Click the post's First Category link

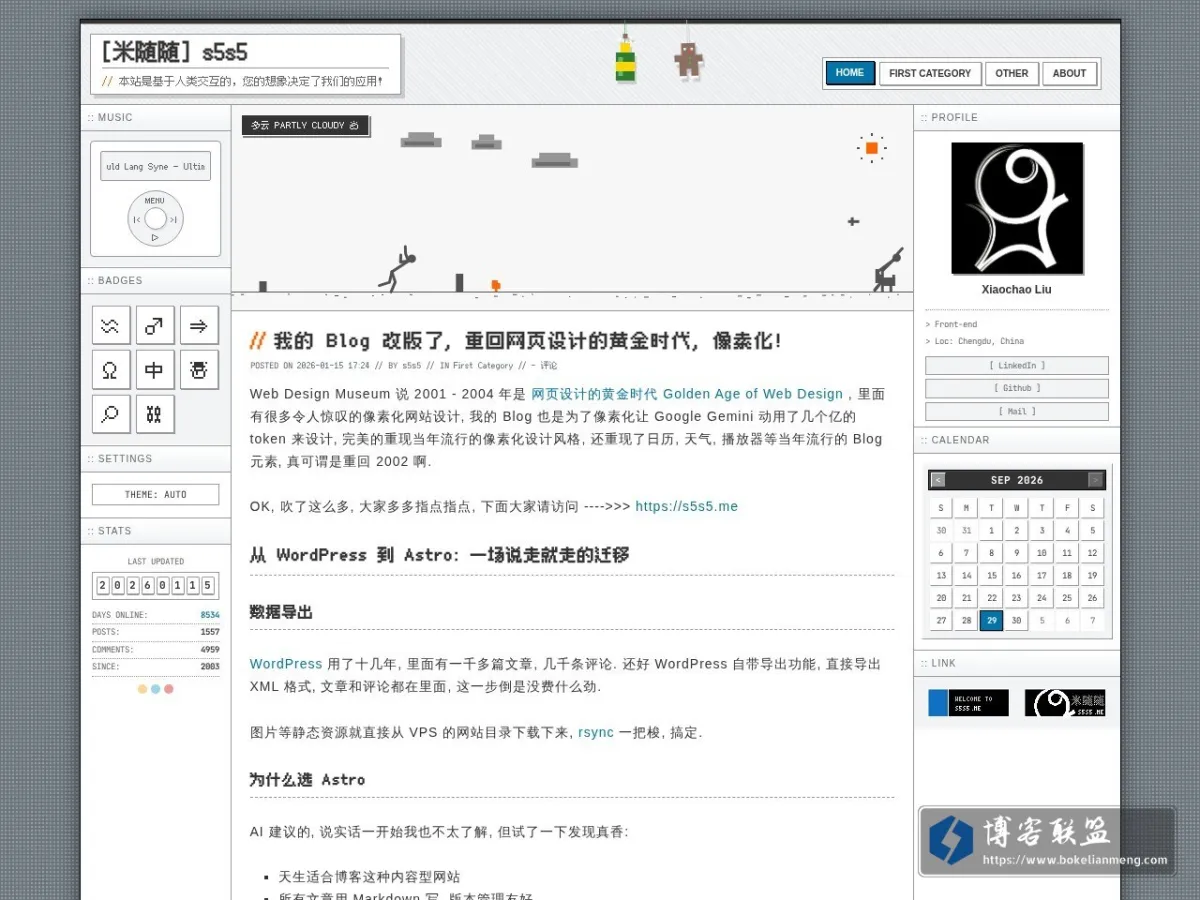tap(483, 366)
